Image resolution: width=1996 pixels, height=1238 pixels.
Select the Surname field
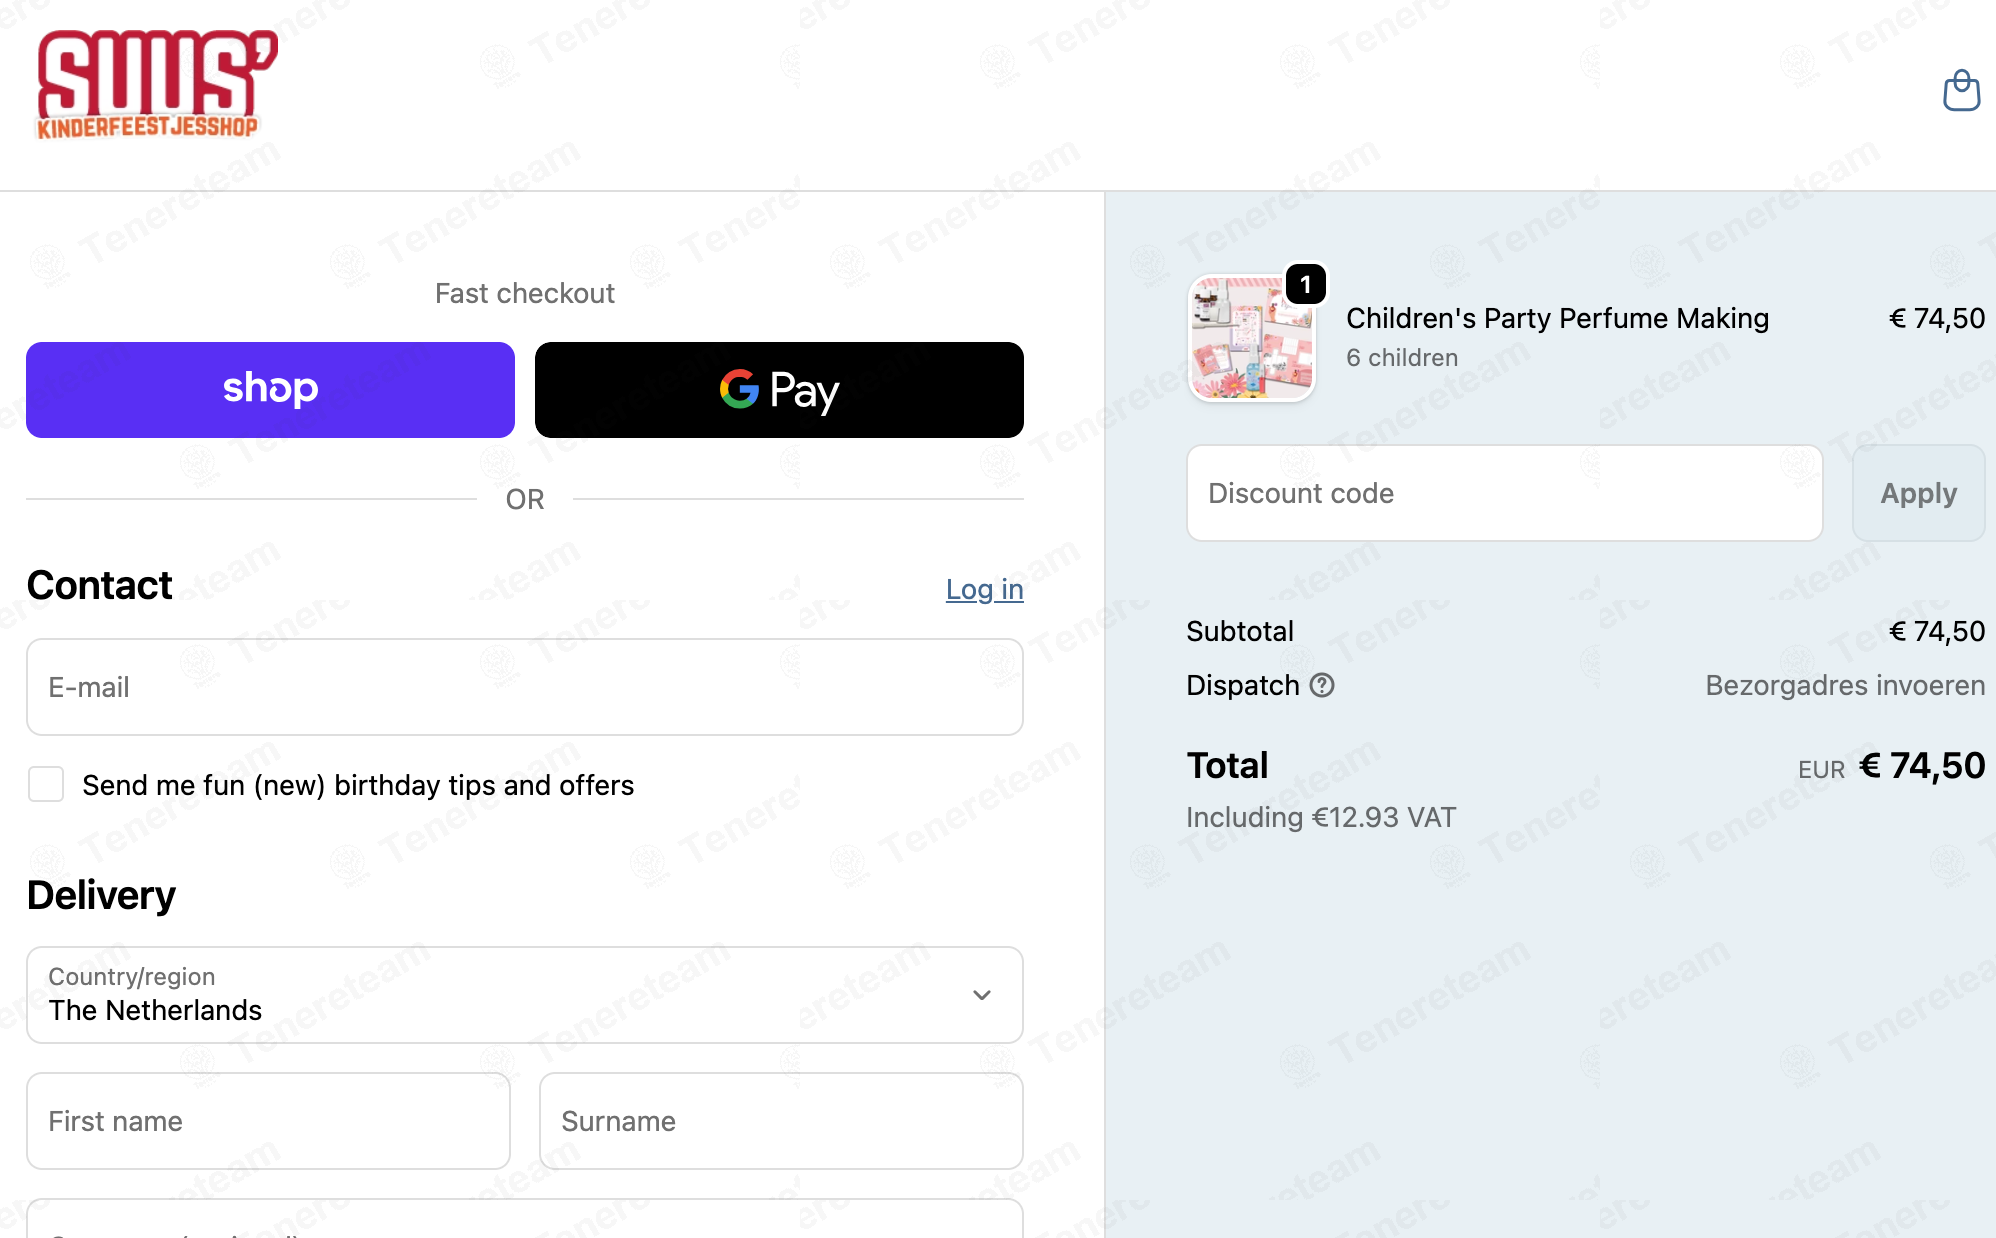(x=781, y=1121)
